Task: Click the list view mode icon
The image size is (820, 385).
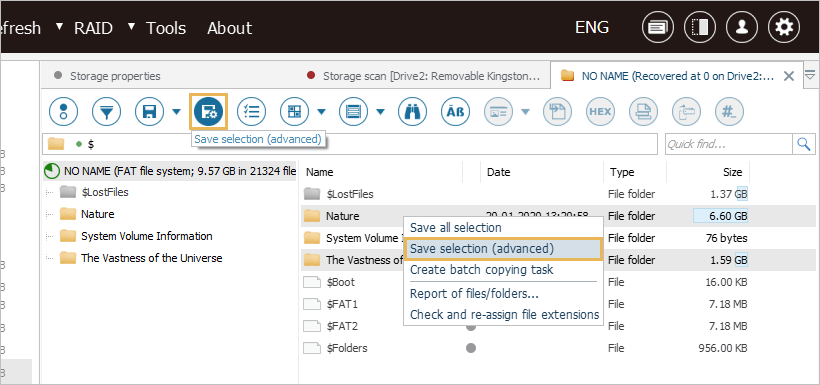Action: (x=354, y=111)
